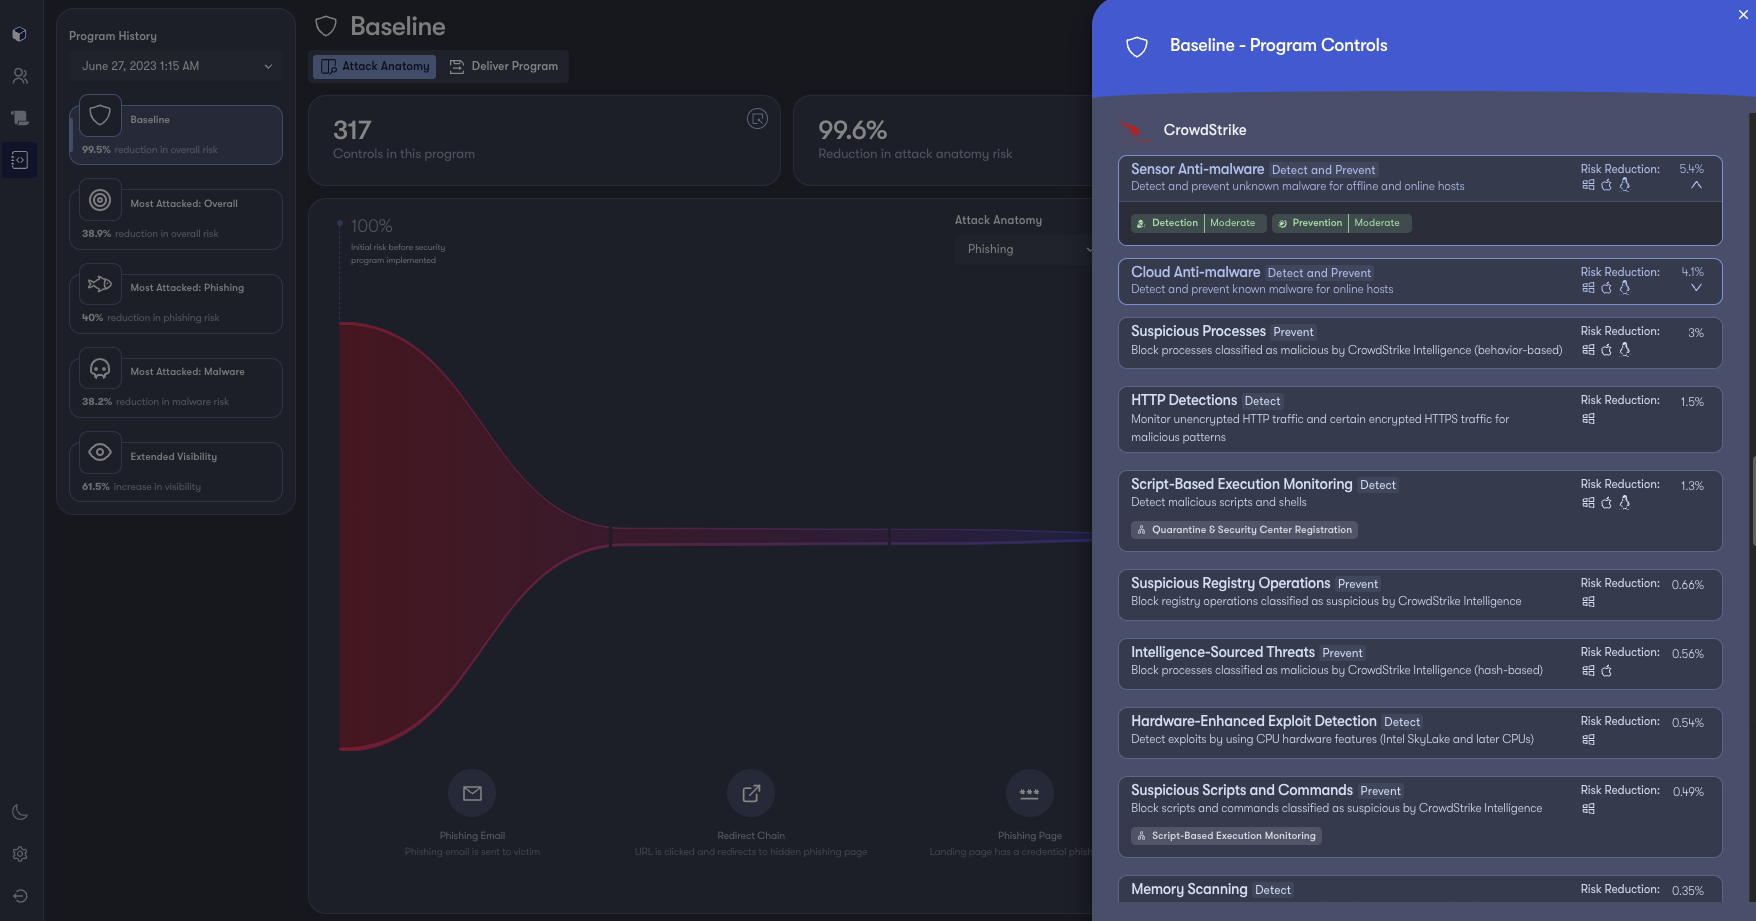Click the fish icon for Most Attacked: Phishing
Viewport: 1756px width, 921px height.
coord(100,284)
